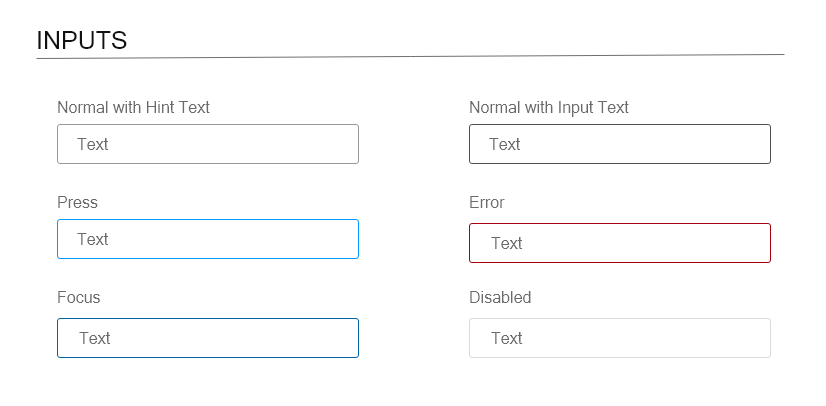The height and width of the screenshot is (406, 826).
Task: Click the 'Focus' field label
Action: coord(78,297)
